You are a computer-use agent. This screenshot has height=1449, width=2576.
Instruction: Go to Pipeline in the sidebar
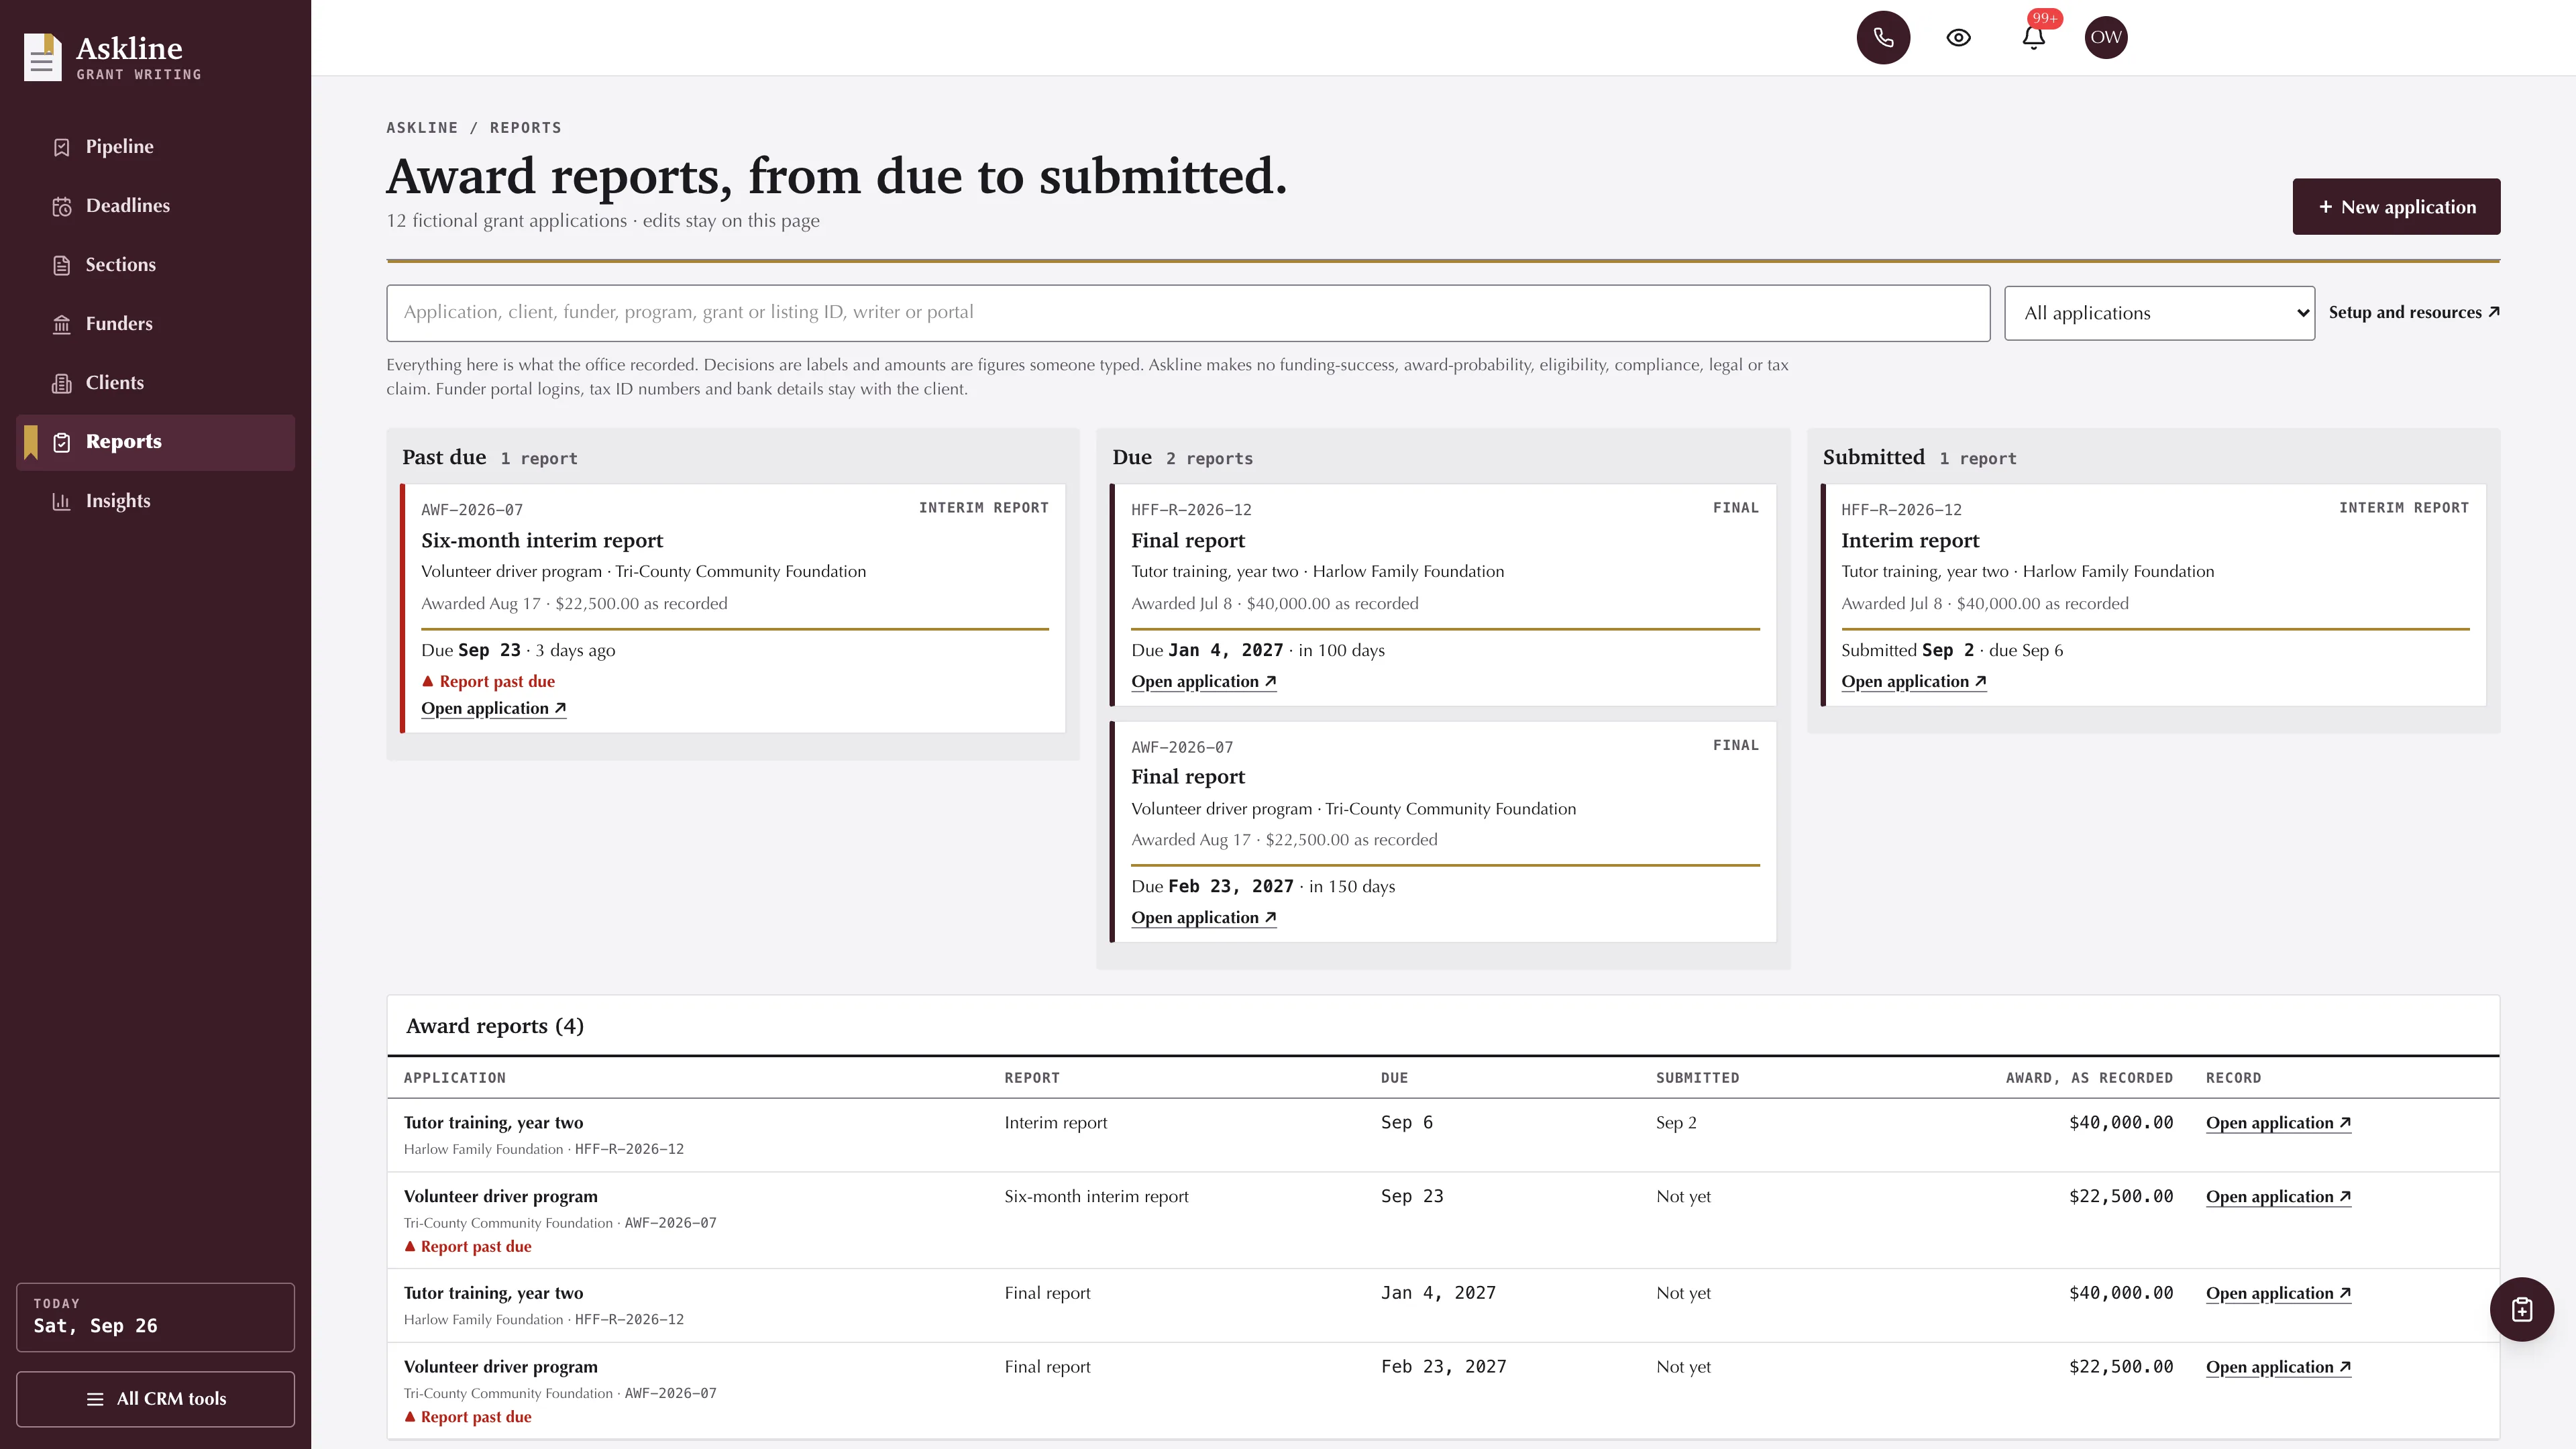[x=155, y=147]
